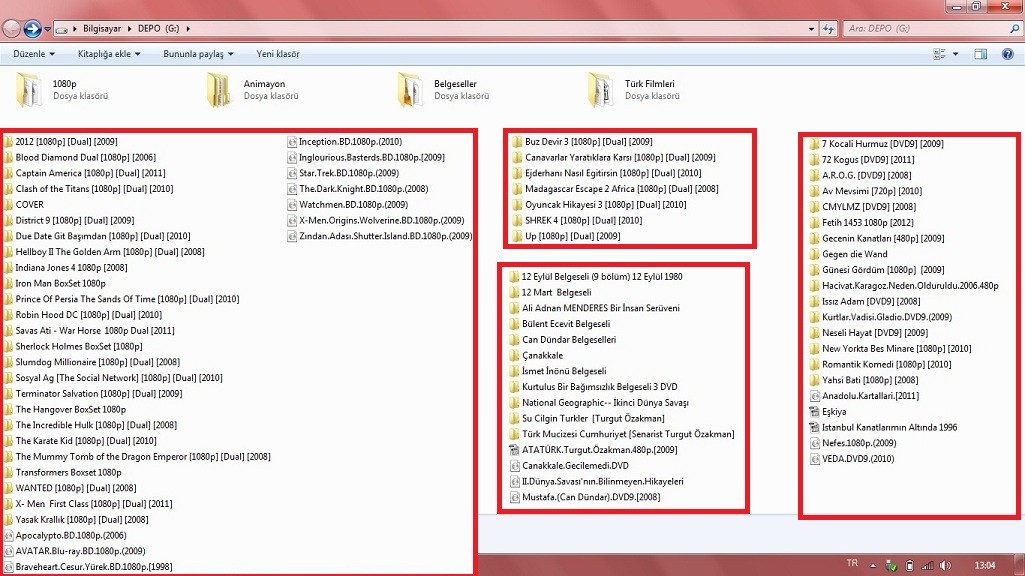
Task: Select Buz Devri 3 [1080p] folder icon
Action: (517, 141)
